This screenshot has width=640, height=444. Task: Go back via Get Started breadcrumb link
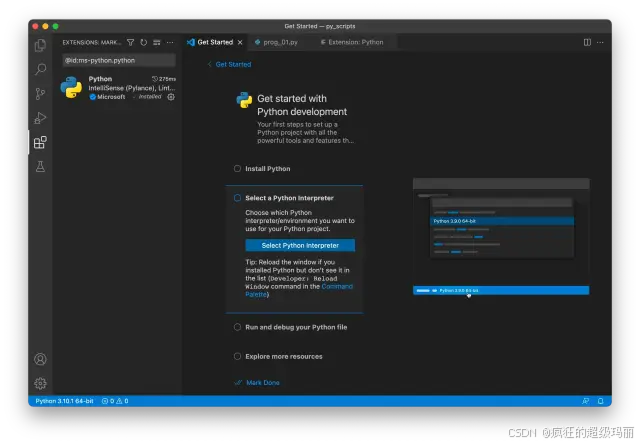[233, 64]
